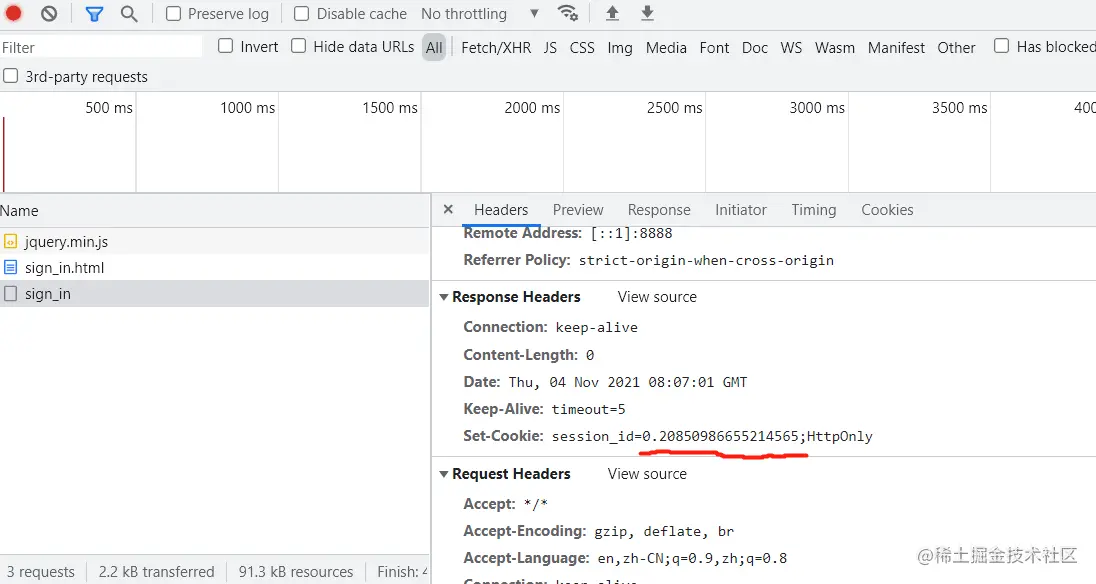Select the sign_in request row
The height and width of the screenshot is (584, 1096).
215,293
